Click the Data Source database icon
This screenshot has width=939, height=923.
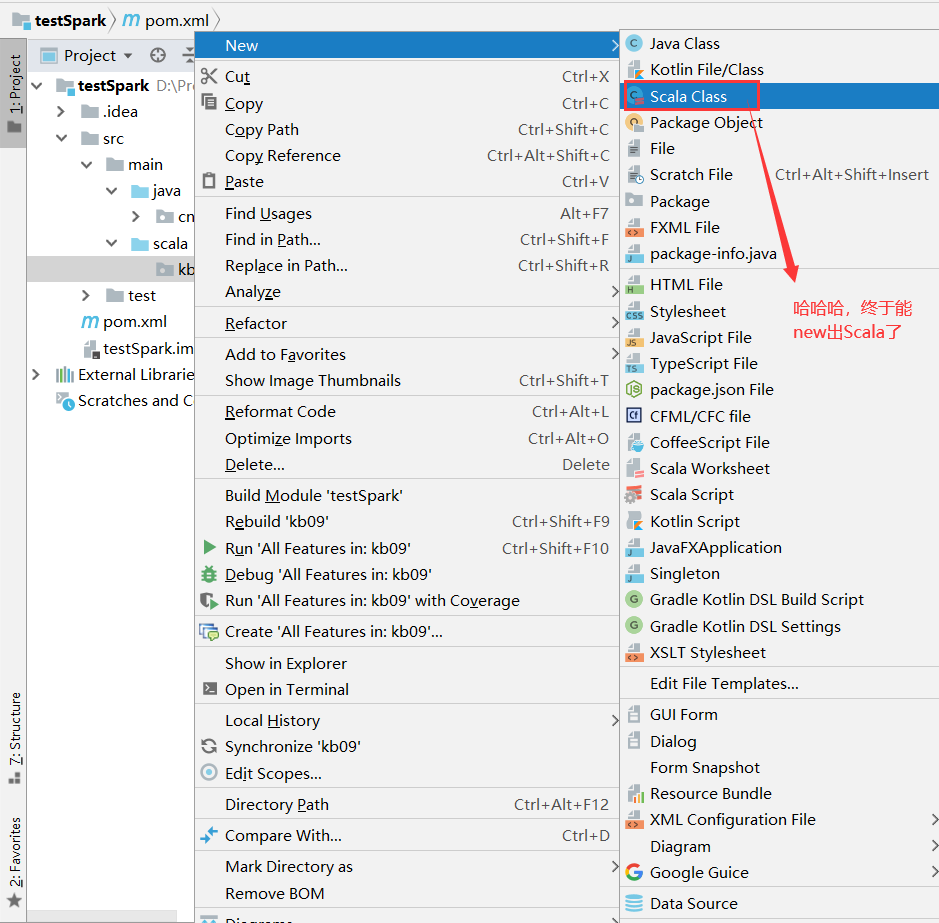[634, 903]
